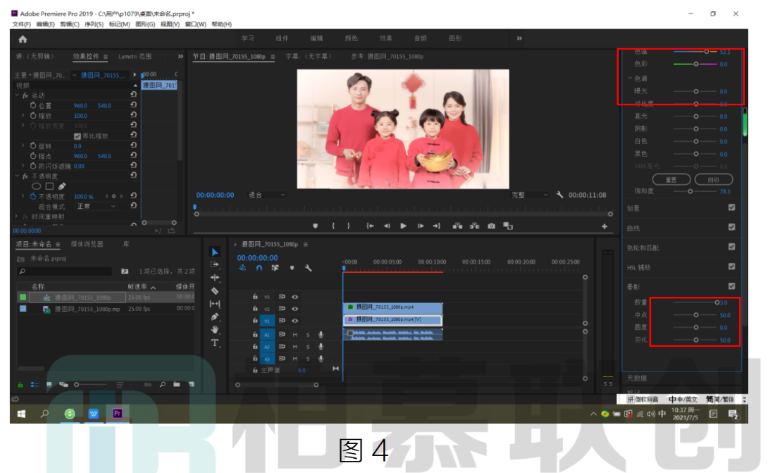Toggle uniform scale checkbox
Screen dimensions: 768x473
(77, 136)
